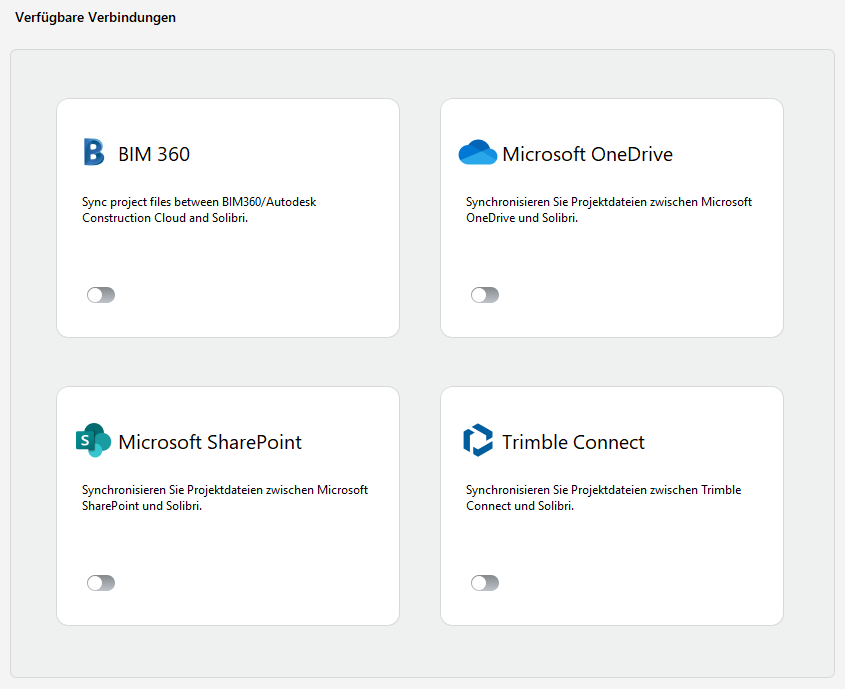Image resolution: width=845 pixels, height=689 pixels.
Task: Click the OneDrive 'Synchronisieren Sie Projektdateien' description
Action: pos(609,210)
